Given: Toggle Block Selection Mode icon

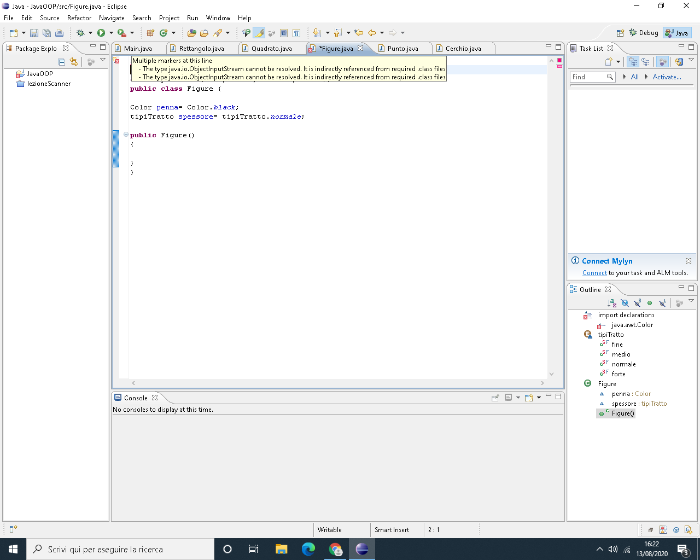Looking at the screenshot, I should [284, 33].
